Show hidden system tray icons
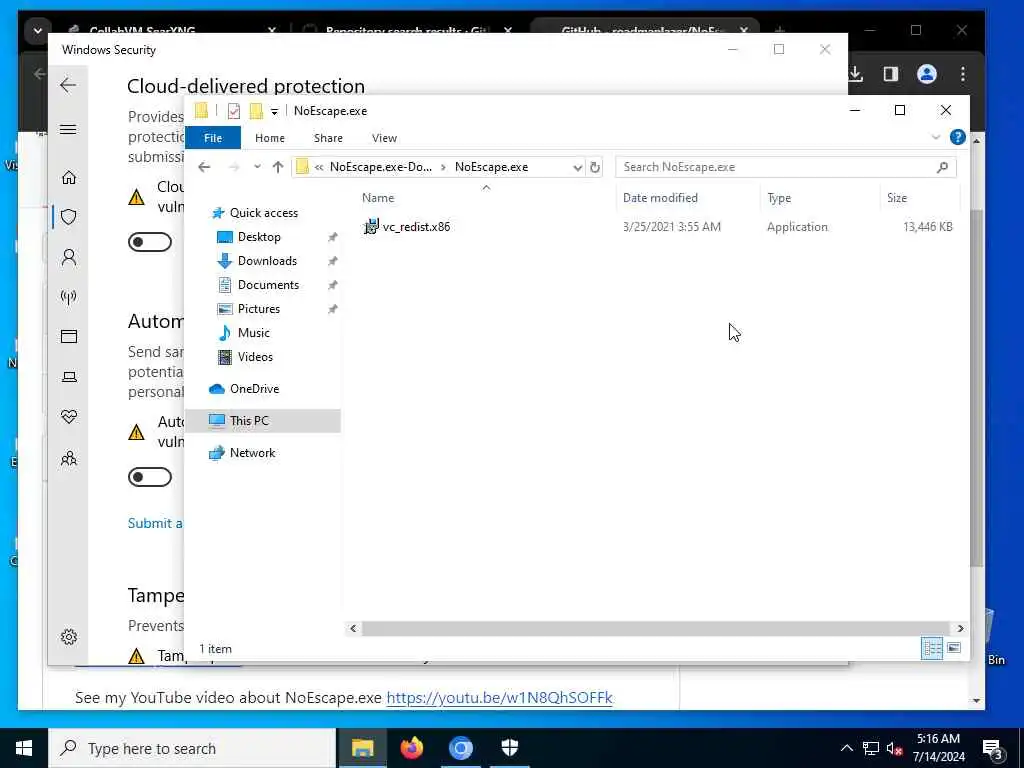The height and width of the screenshot is (768, 1024). (x=846, y=748)
